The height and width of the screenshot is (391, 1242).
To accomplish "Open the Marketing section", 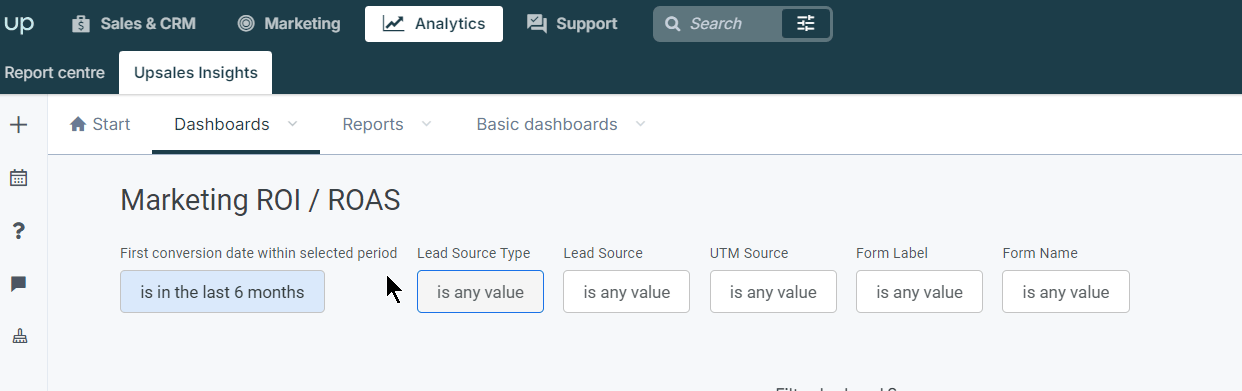I will [x=288, y=24].
